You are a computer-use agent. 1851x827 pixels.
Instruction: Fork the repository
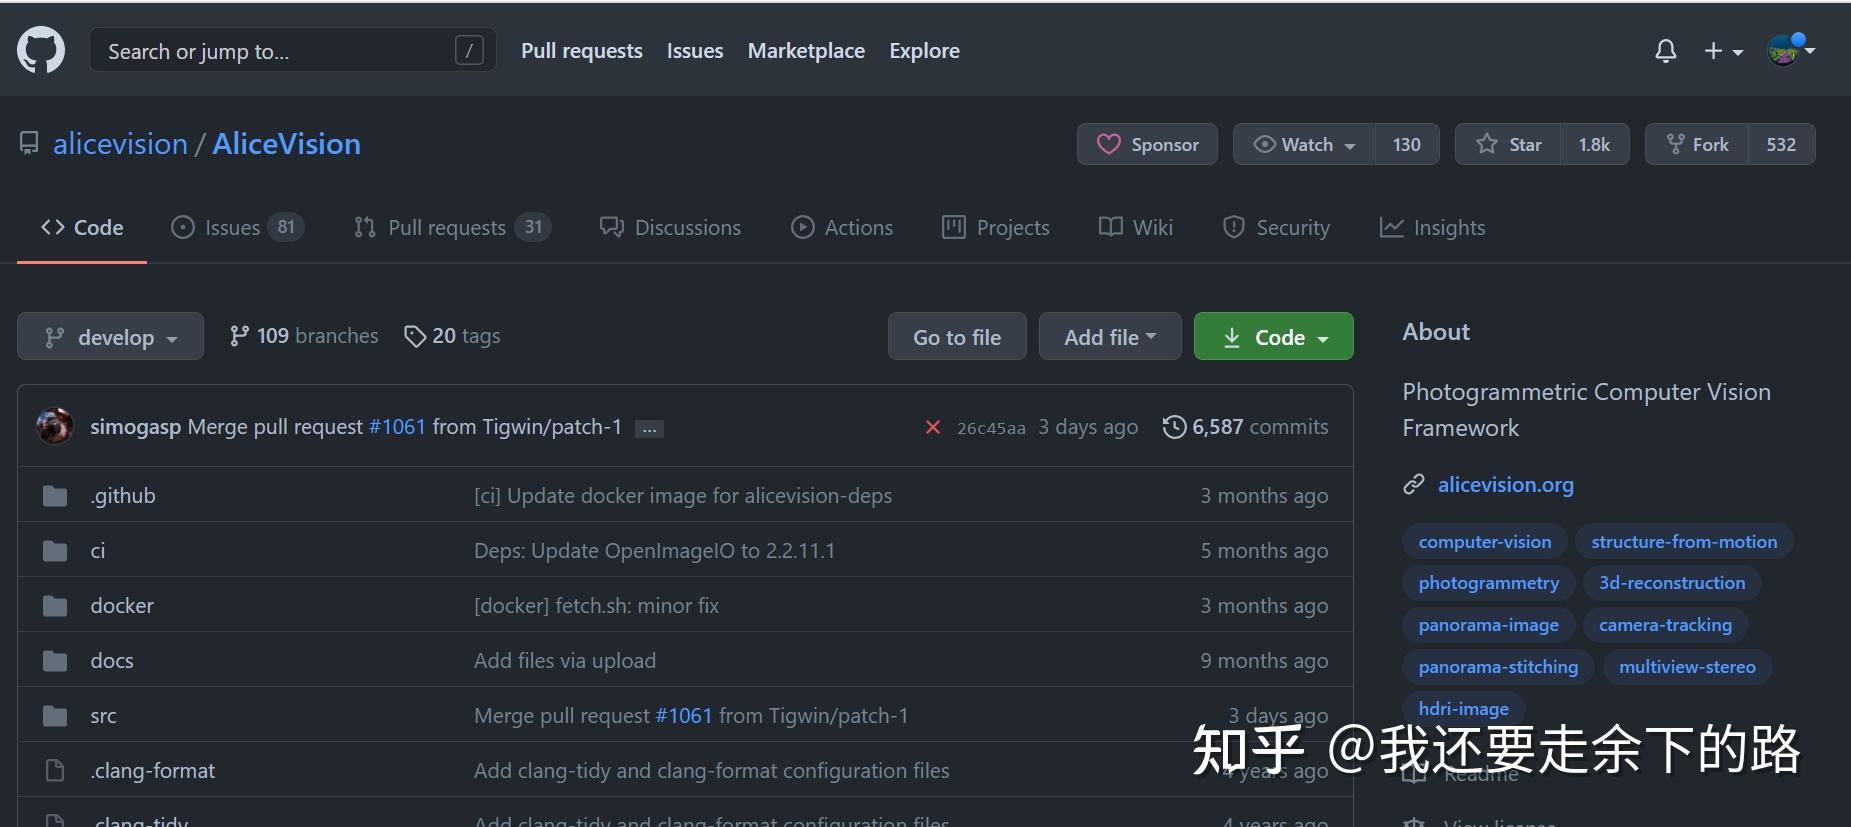[1697, 144]
